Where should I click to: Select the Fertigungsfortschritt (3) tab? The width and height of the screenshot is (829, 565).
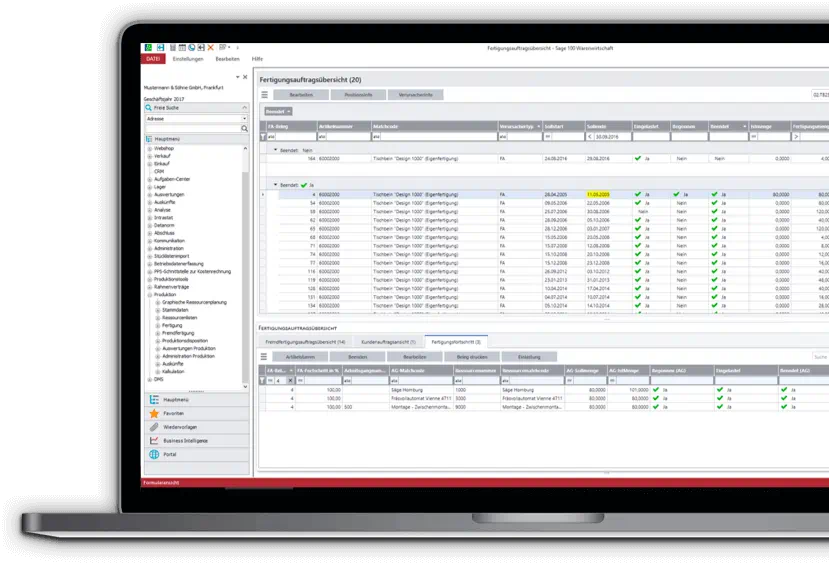(x=456, y=342)
